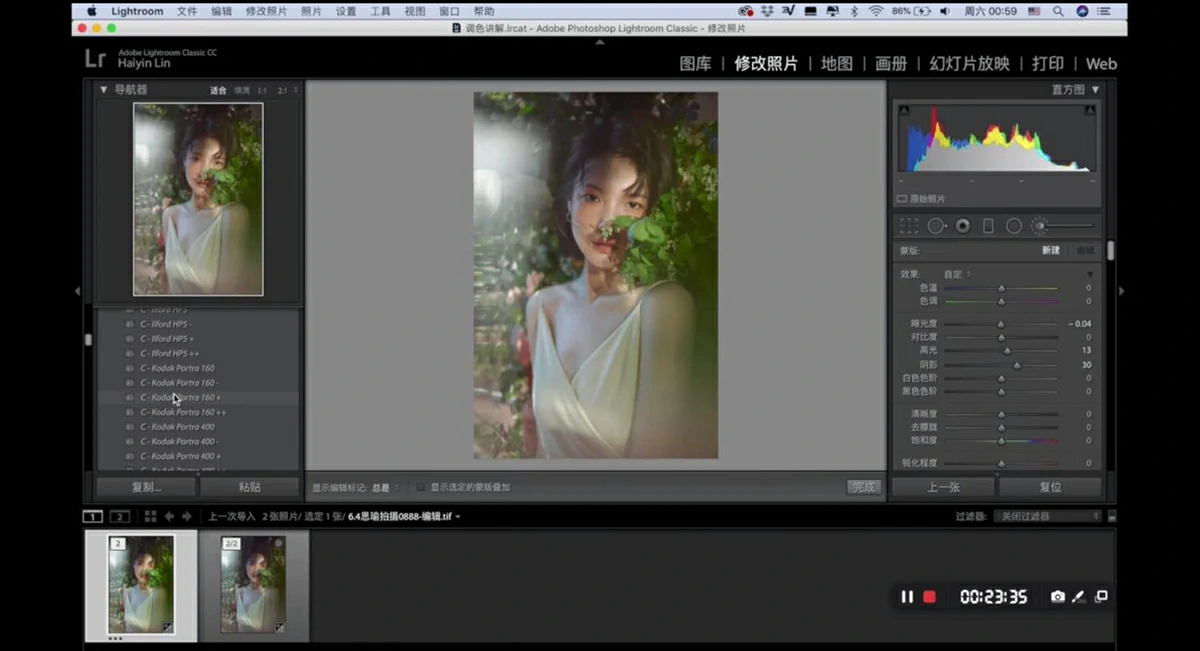Enable 显示选定的蒙版叠加 checkbox

(421, 487)
